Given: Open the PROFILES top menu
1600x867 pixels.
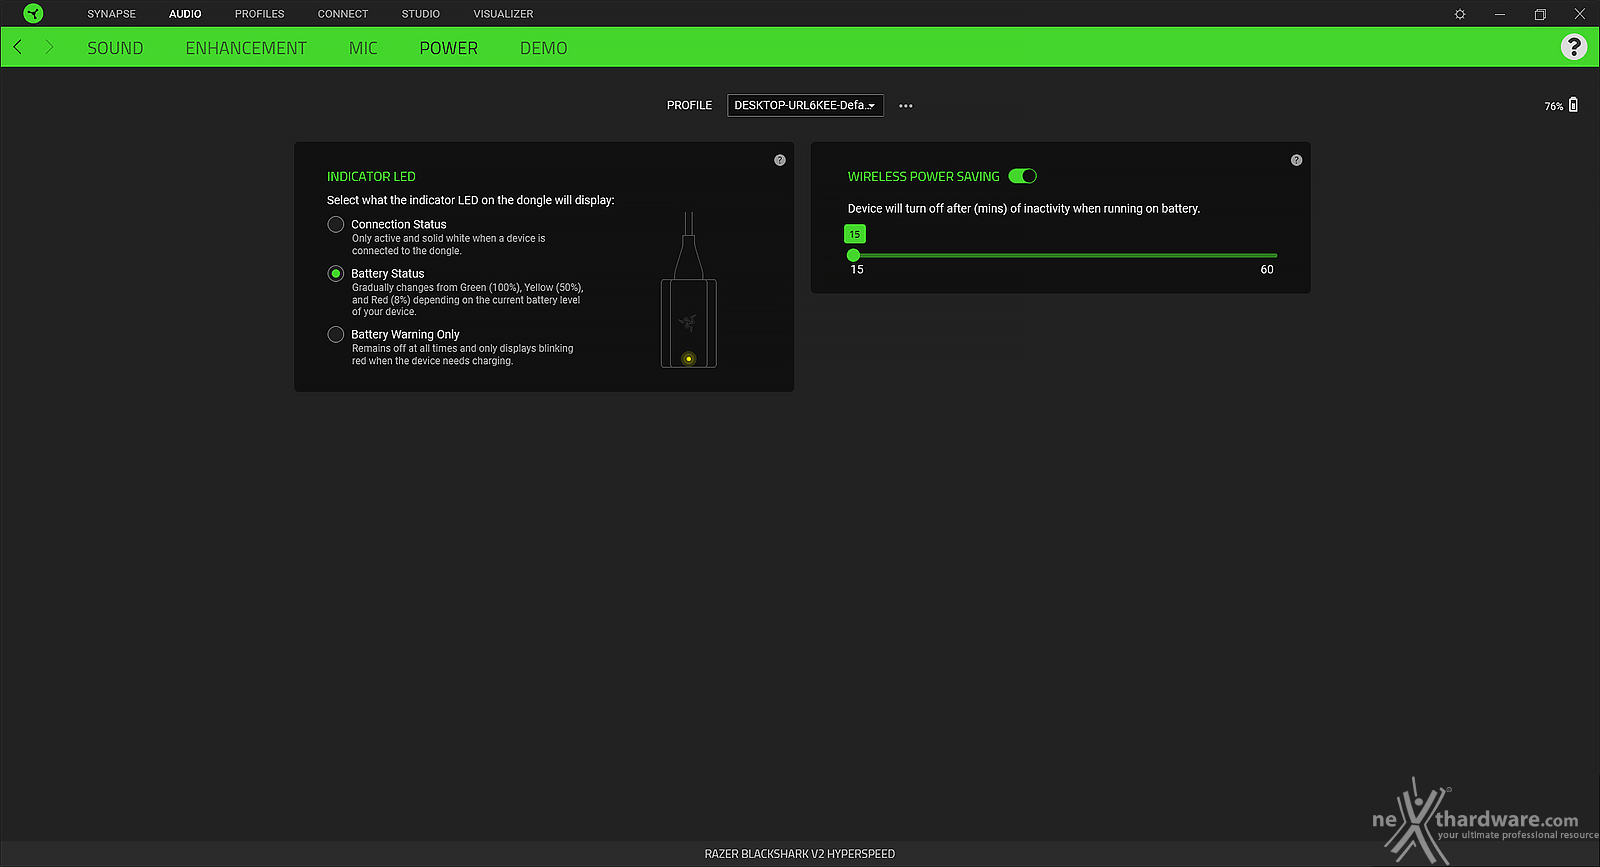Looking at the screenshot, I should click(260, 14).
